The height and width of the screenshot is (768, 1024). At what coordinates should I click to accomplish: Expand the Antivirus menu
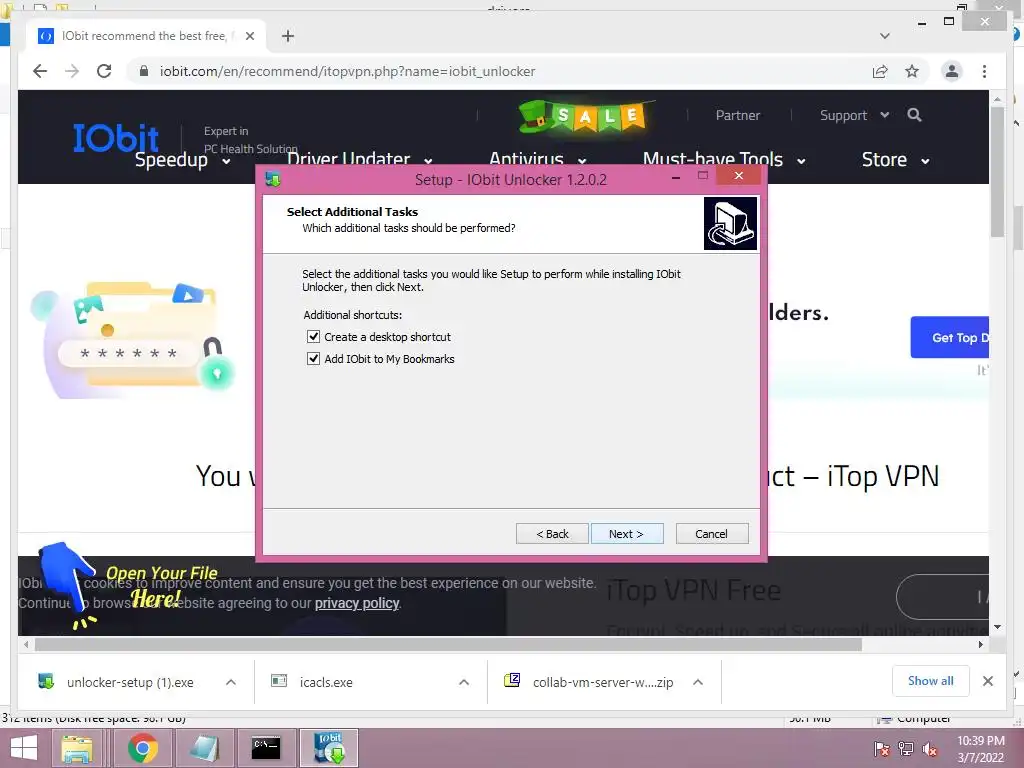[x=537, y=159]
